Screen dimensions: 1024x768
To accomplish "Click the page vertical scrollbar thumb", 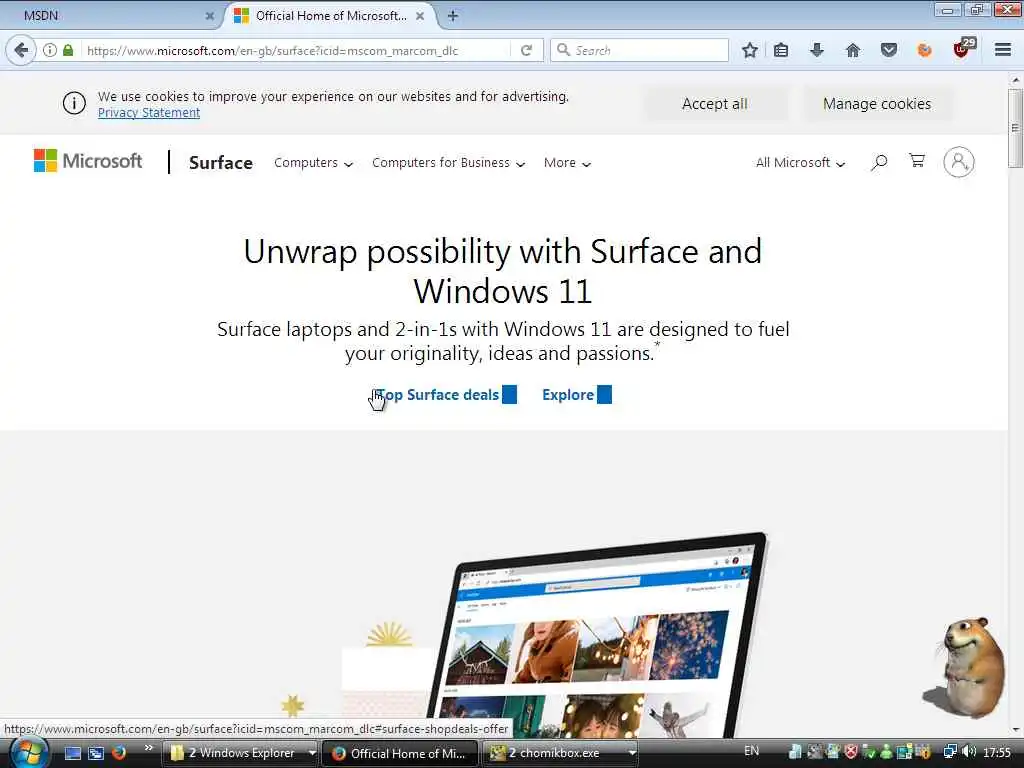I will tap(1015, 128).
